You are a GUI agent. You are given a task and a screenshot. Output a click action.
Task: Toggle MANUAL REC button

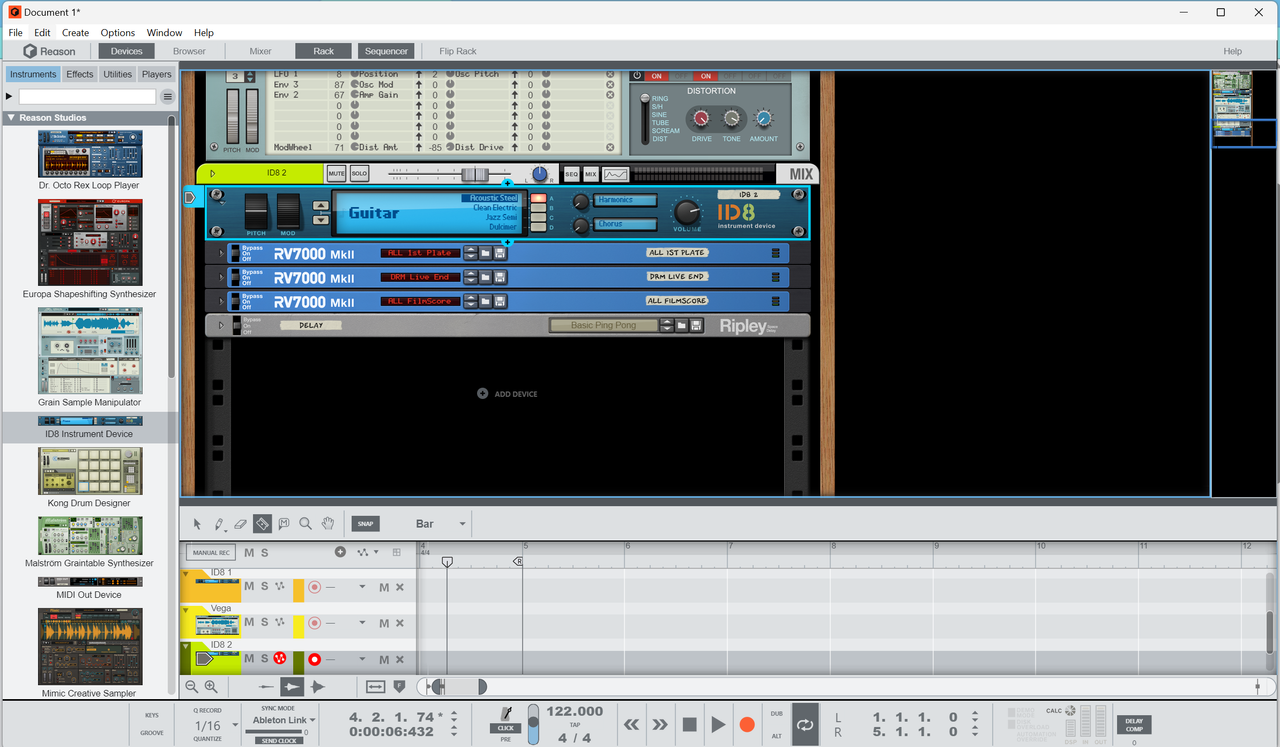[x=212, y=552]
